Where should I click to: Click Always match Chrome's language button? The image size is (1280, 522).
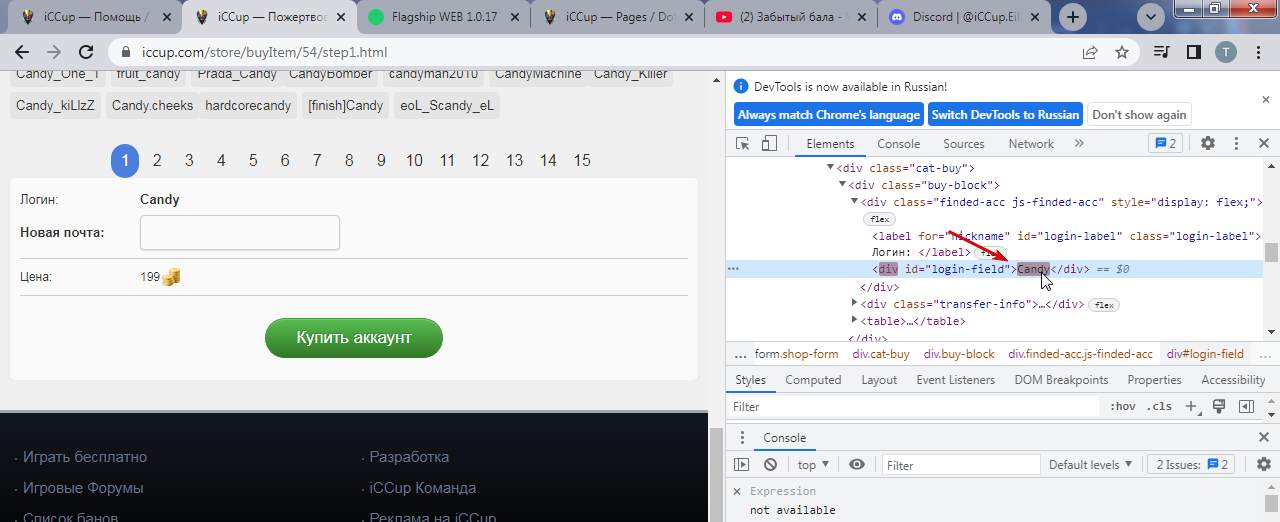(828, 115)
